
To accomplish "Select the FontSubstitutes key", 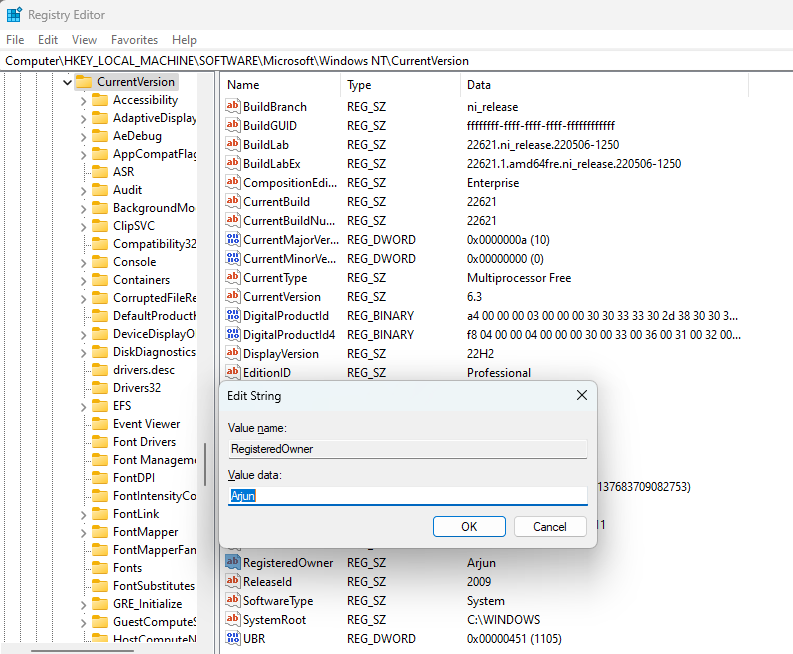I will pyautogui.click(x=154, y=586).
